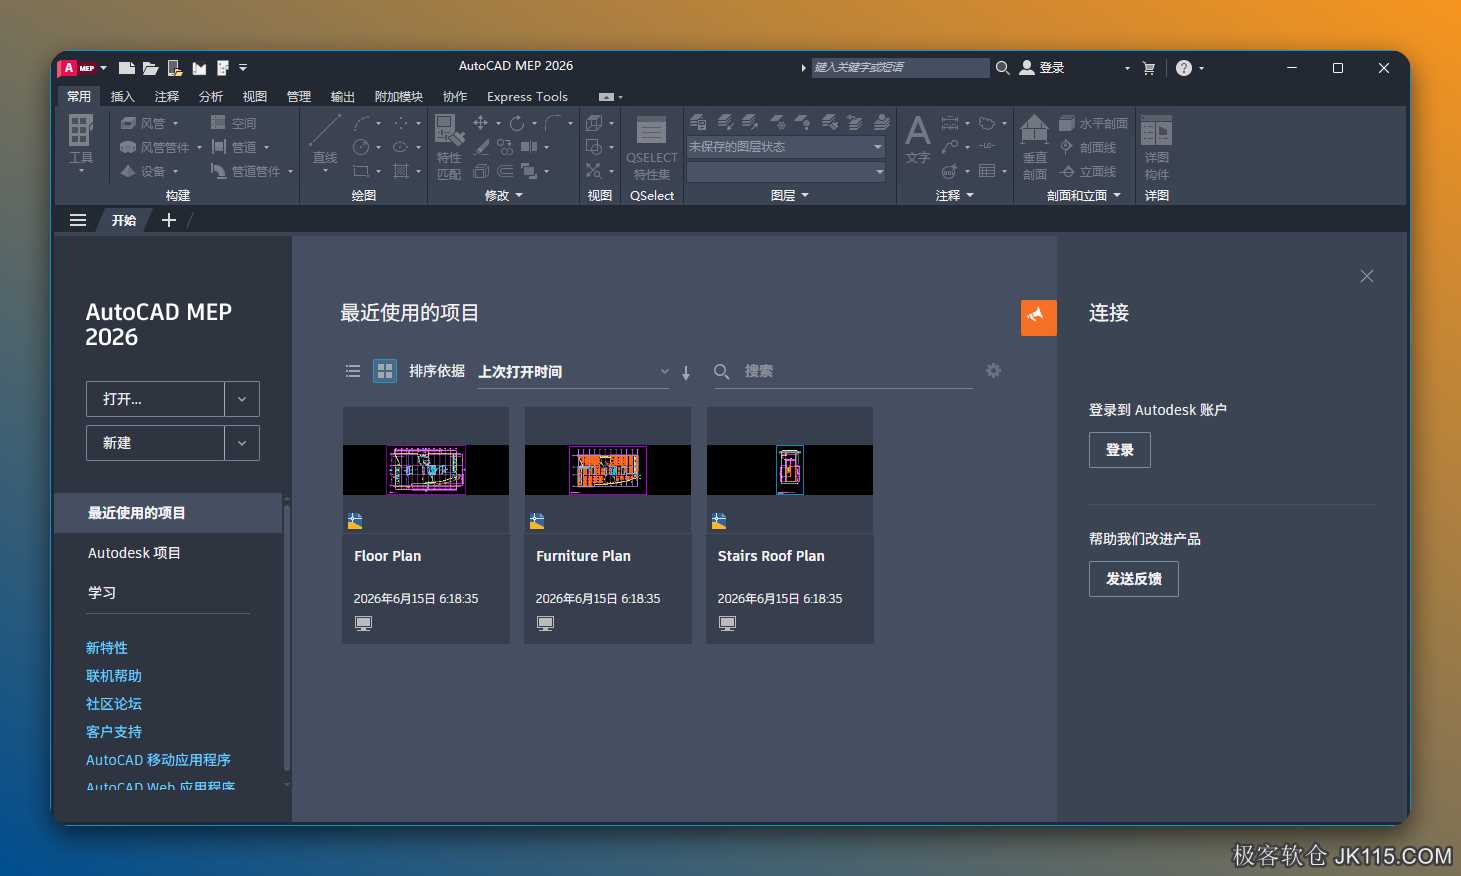This screenshot has width=1461, height=876.
Task: Click the Open folder icon in quick access toolbar
Action: [150, 68]
